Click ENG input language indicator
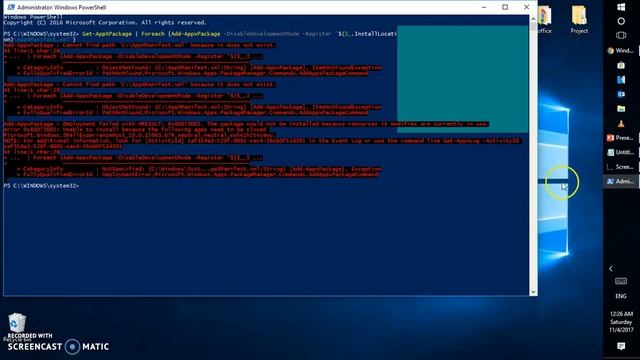 (621, 296)
